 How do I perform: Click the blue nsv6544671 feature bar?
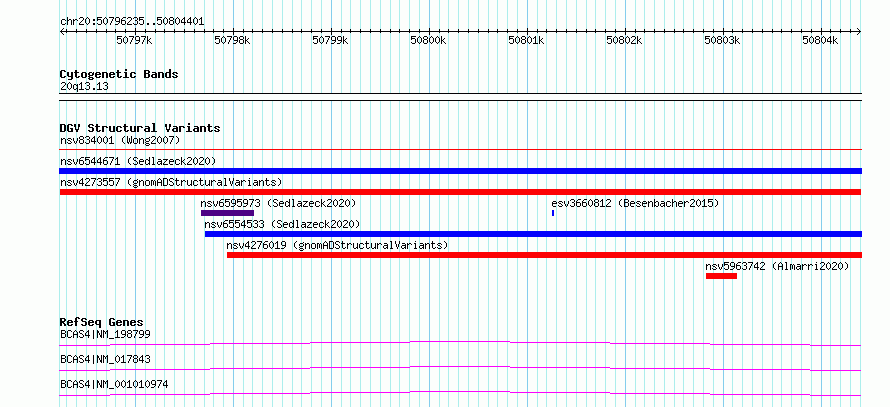460,171
